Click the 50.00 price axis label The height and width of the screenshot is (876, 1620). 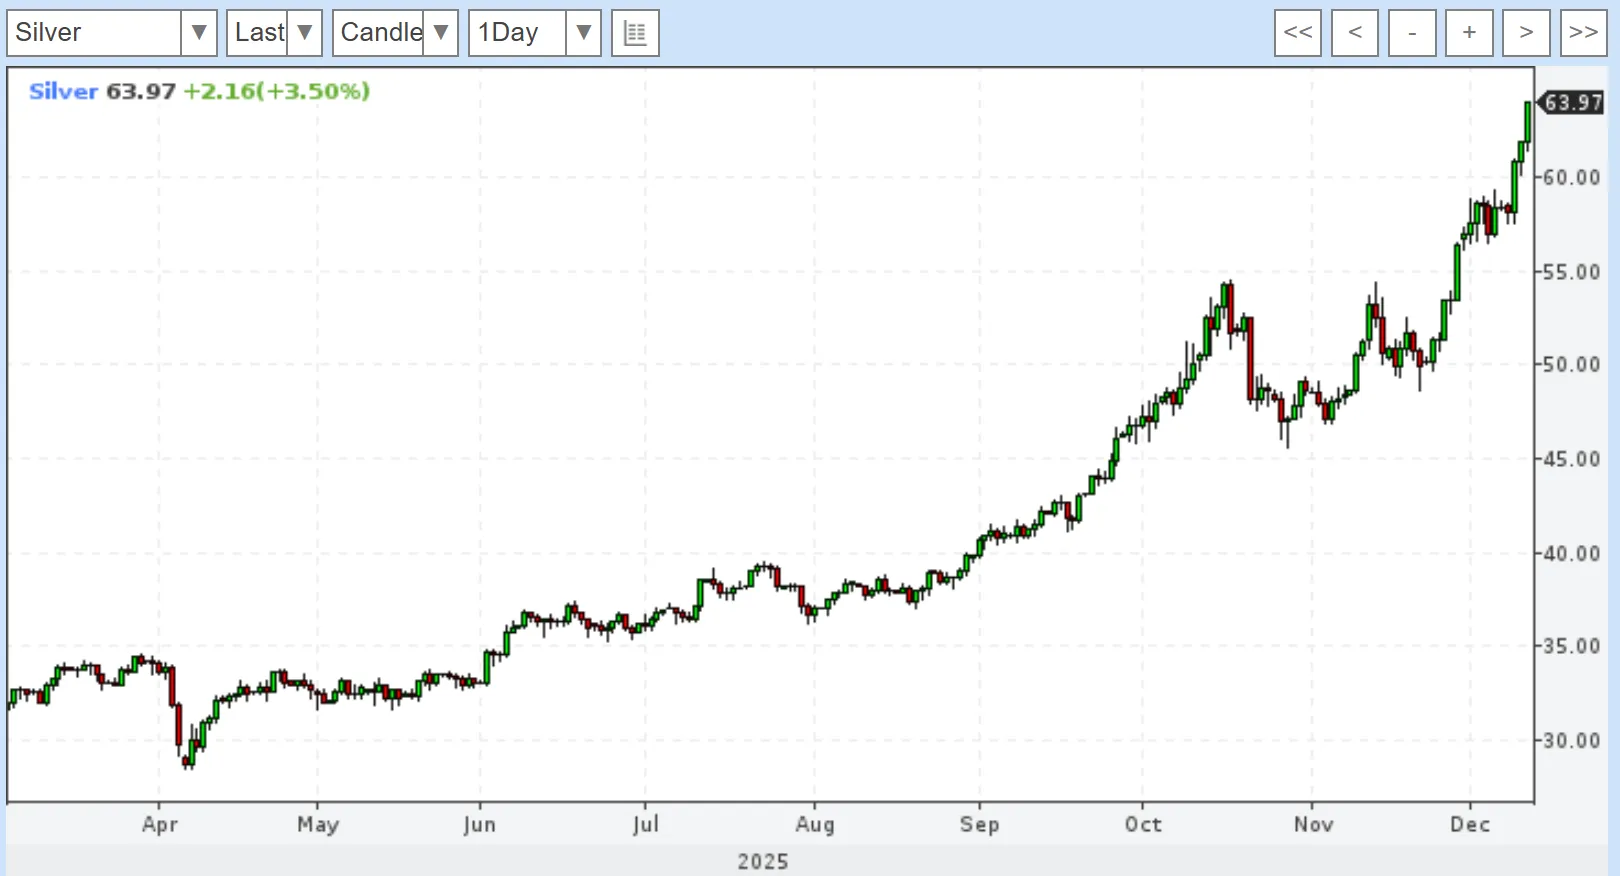(x=1571, y=365)
